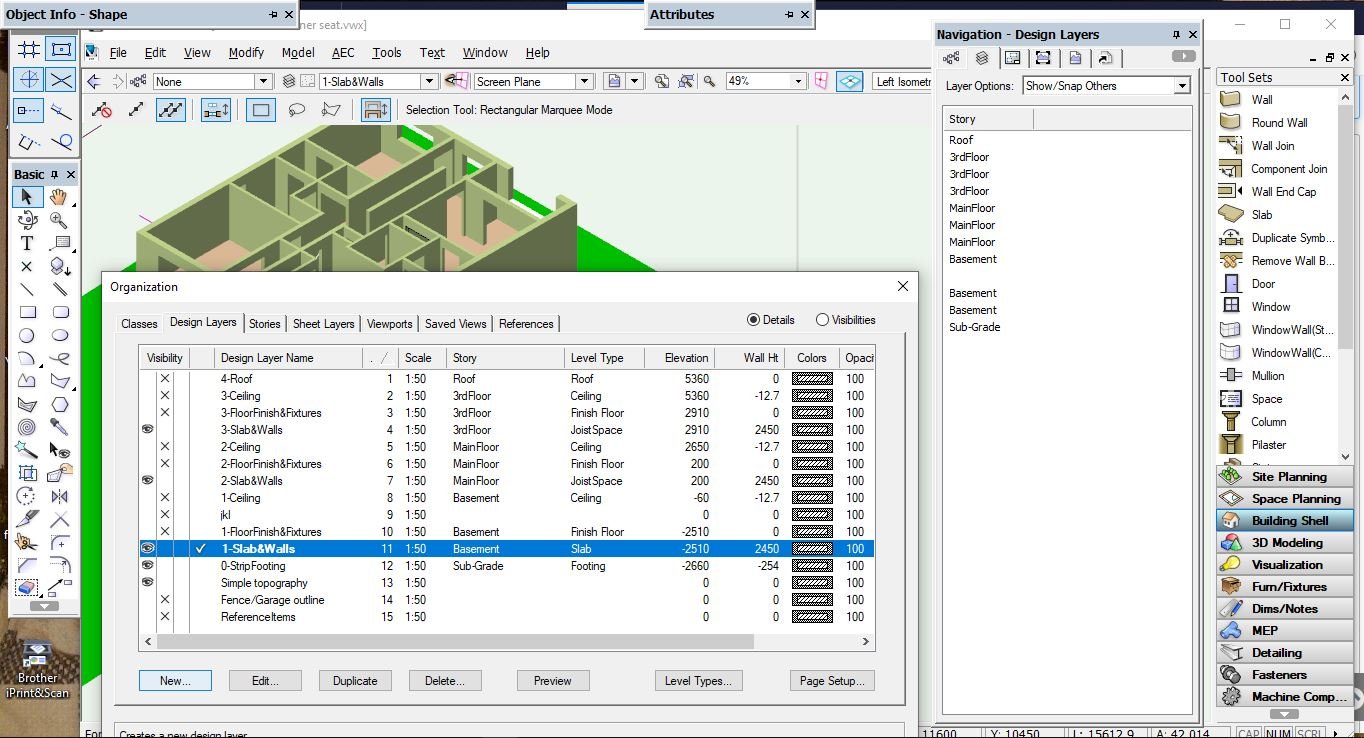The height and width of the screenshot is (738, 1364).
Task: Select the Pan hand tool
Action: pos(60,197)
